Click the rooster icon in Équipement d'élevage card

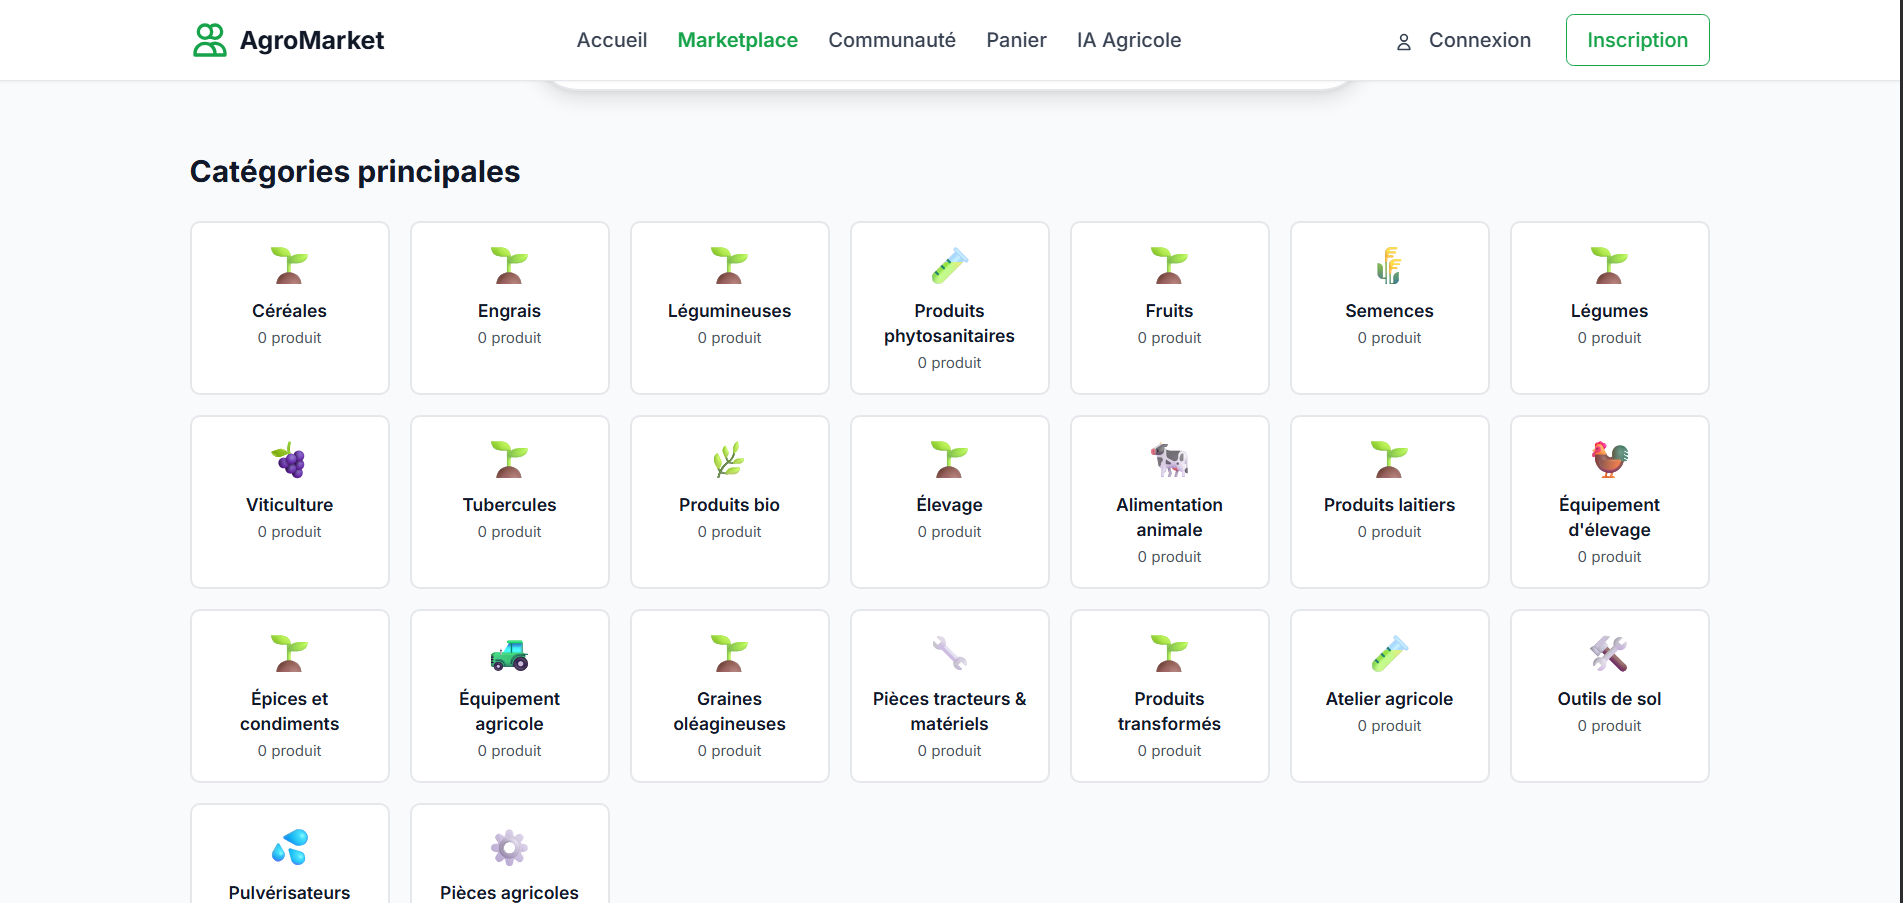1610,460
